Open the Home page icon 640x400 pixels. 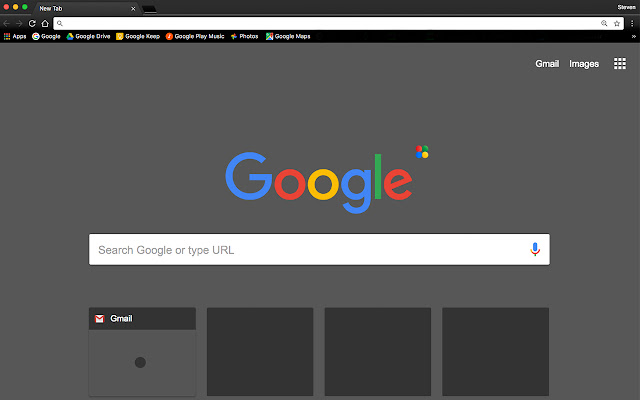coord(45,23)
